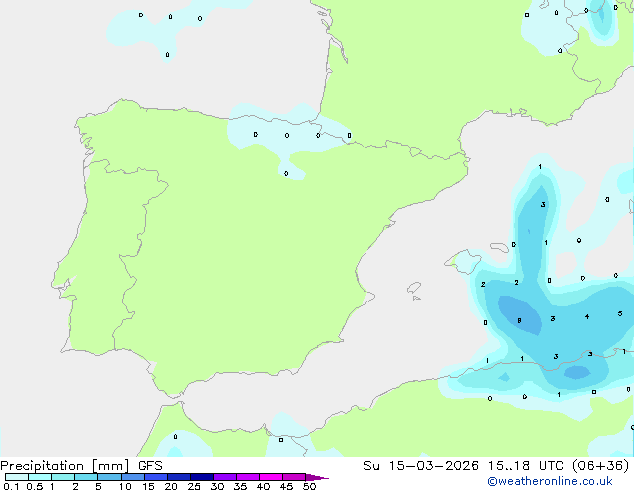Click the legend label '15'

click(x=148, y=486)
